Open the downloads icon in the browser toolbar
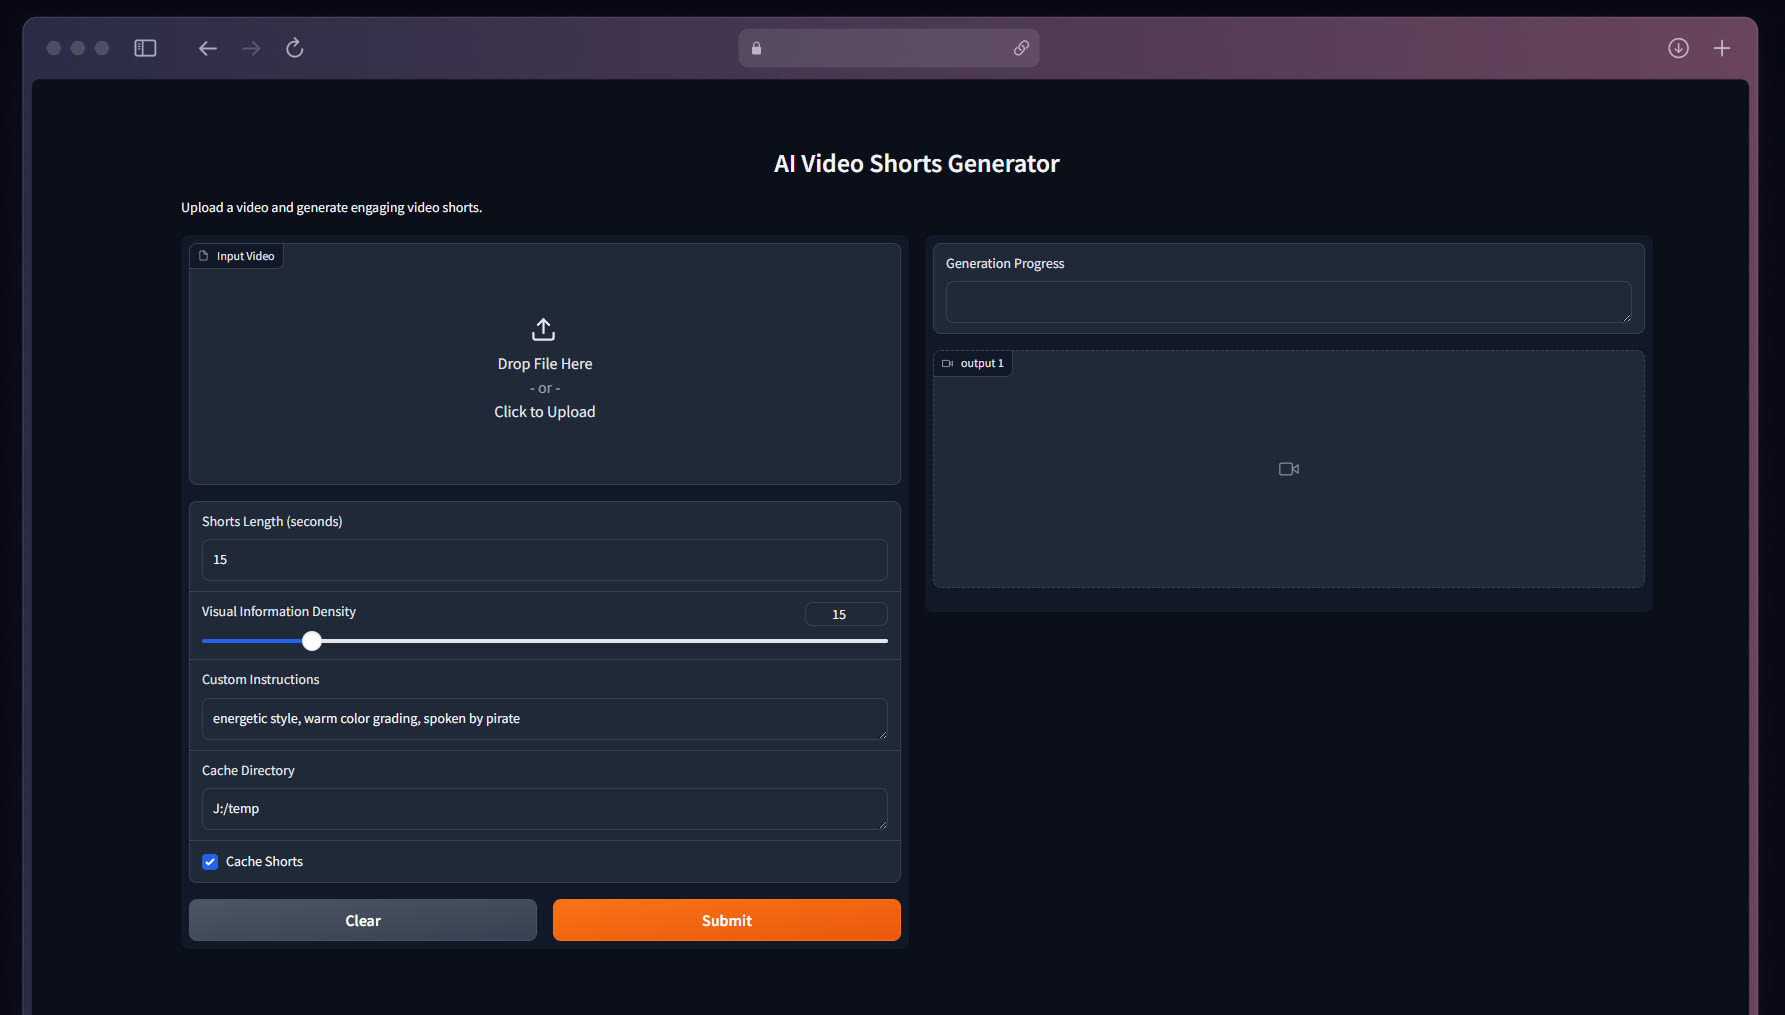Image resolution: width=1785 pixels, height=1015 pixels. (x=1678, y=47)
